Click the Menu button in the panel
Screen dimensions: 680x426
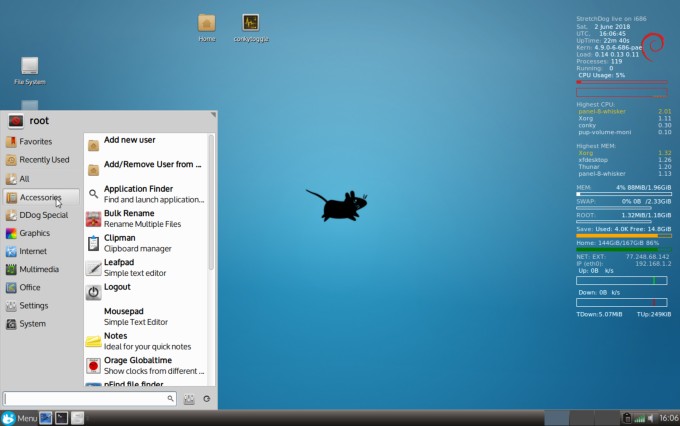click(20, 418)
